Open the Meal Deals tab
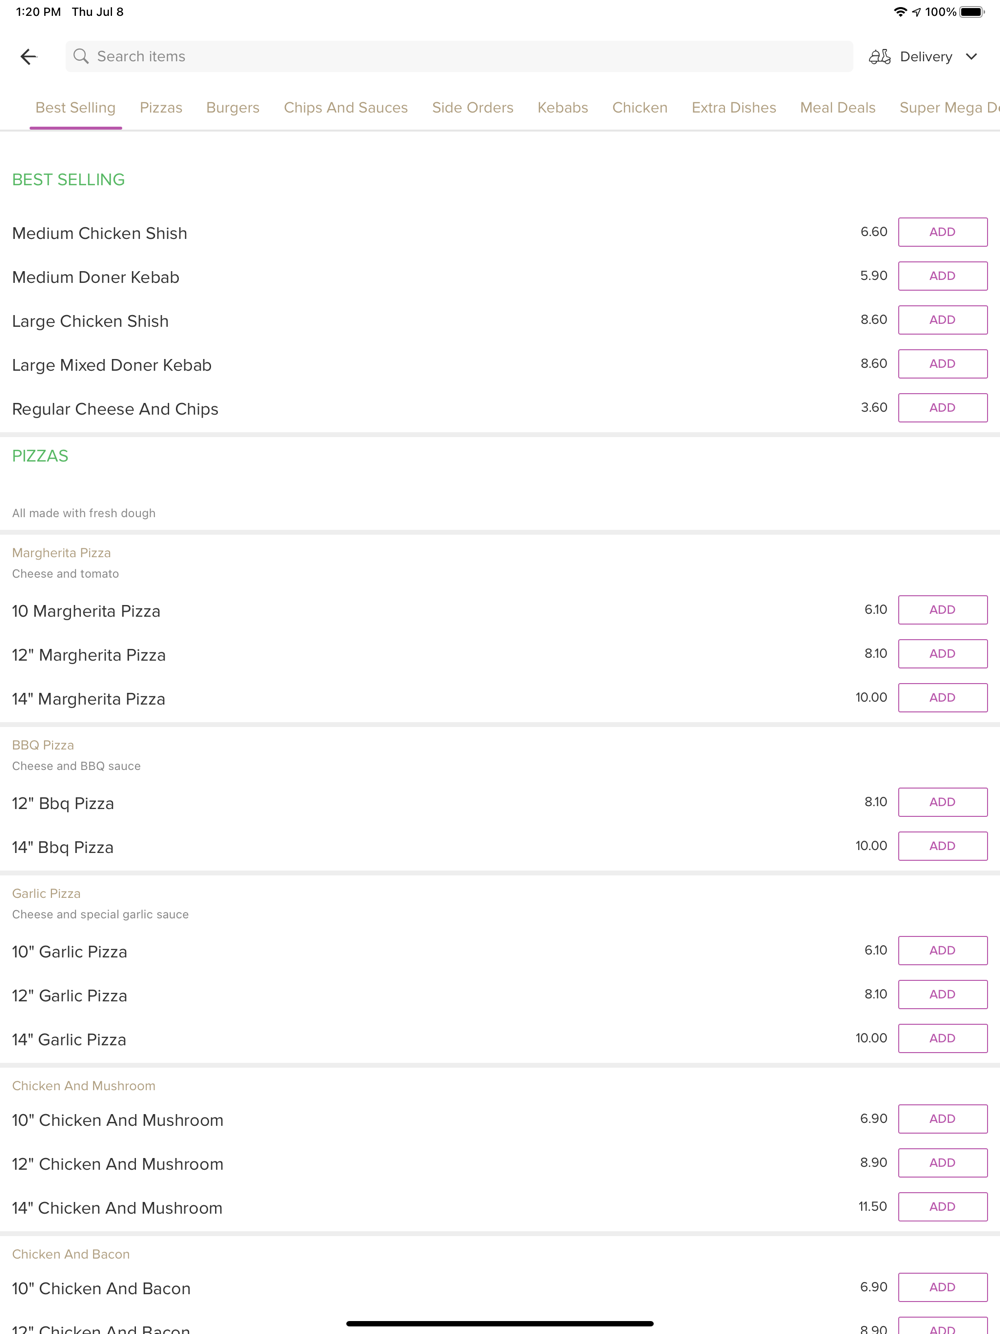Image resolution: width=1000 pixels, height=1334 pixels. point(838,108)
